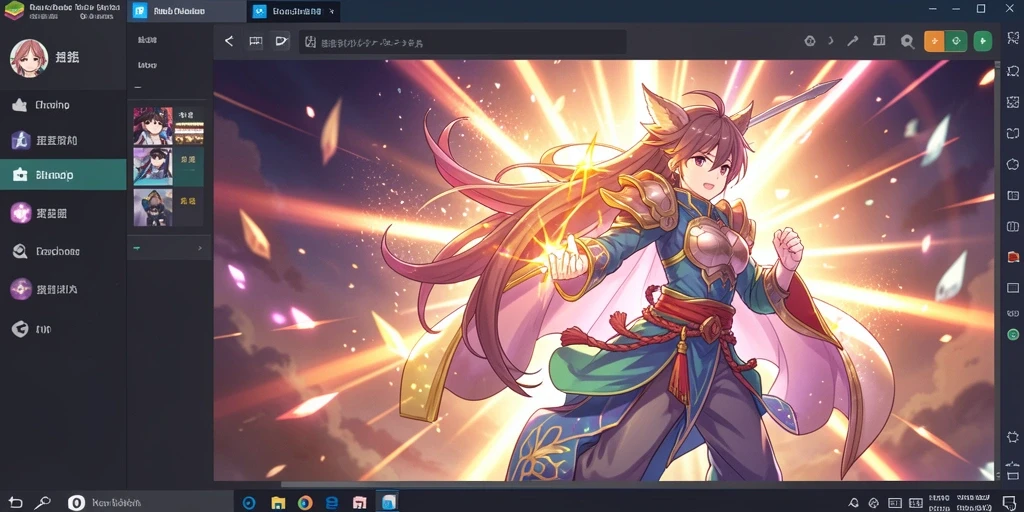Toggle the tag-shaped icon beside the back arrow

click(281, 41)
